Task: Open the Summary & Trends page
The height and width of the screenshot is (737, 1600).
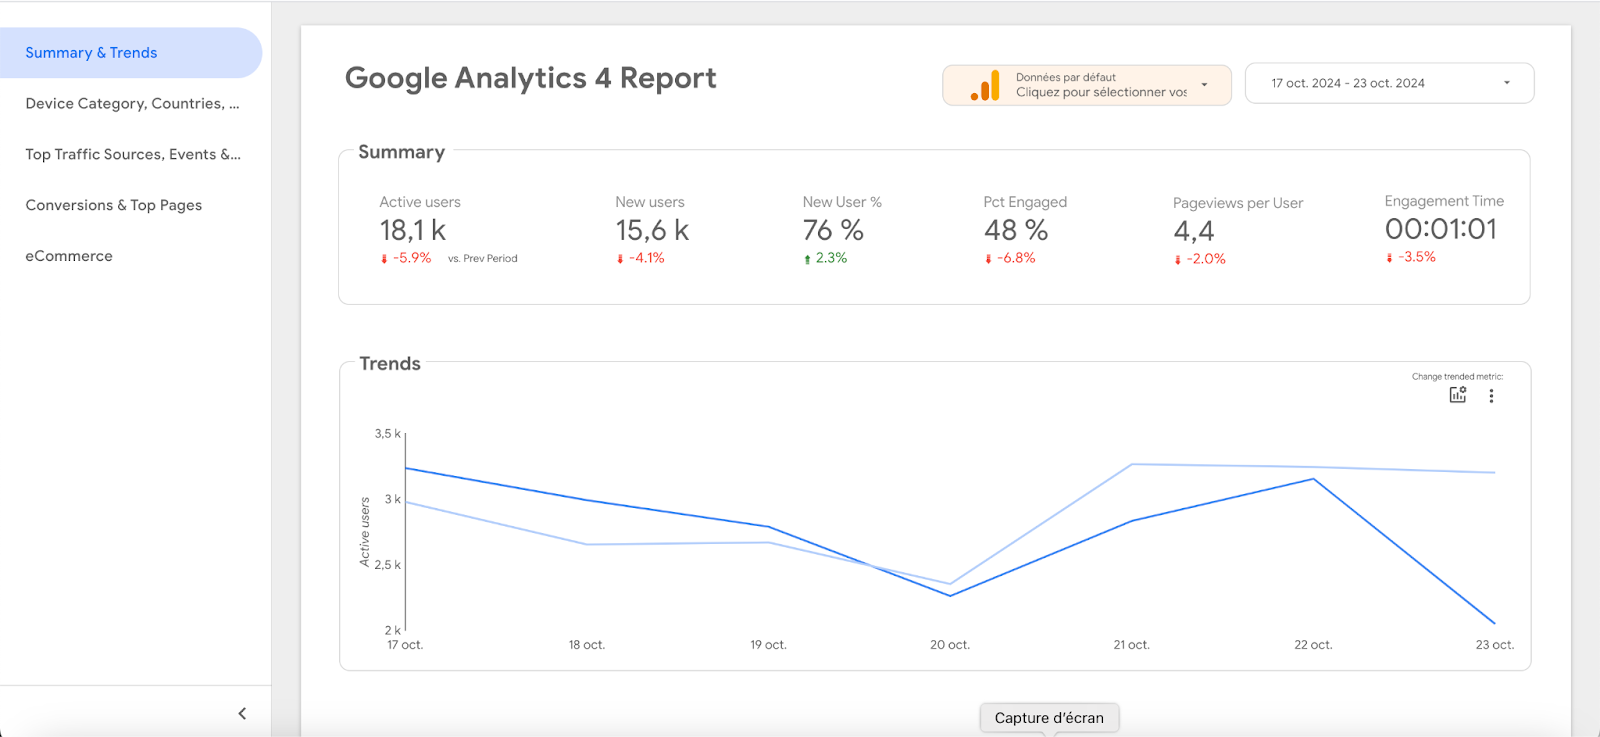Action: (x=130, y=53)
